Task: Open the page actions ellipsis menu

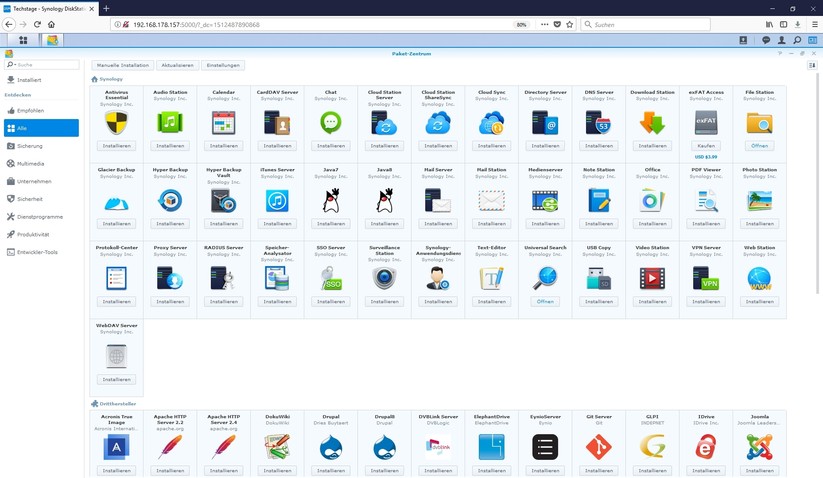Action: click(x=543, y=24)
